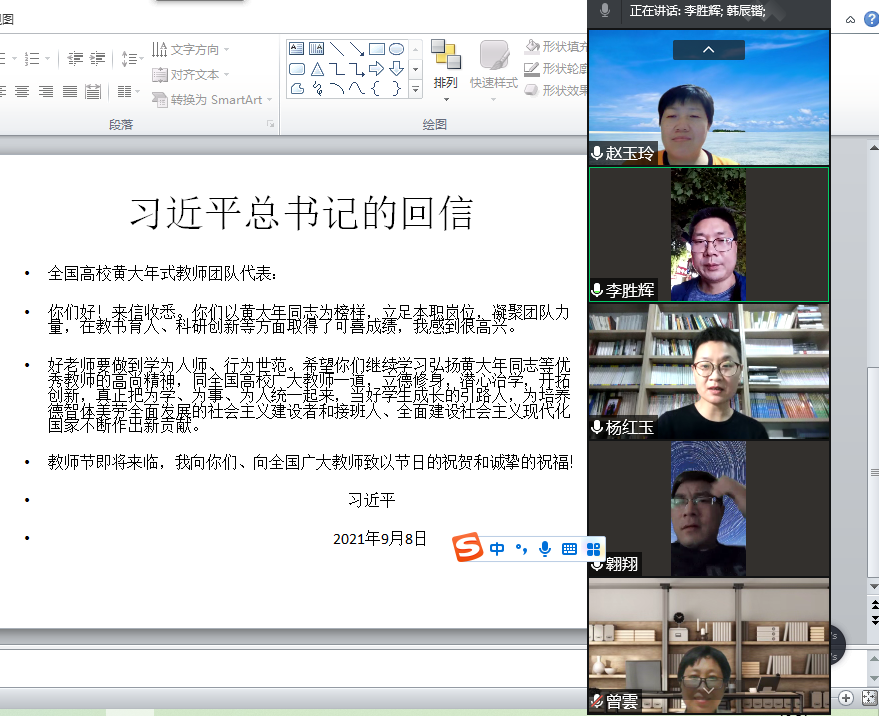879x716 pixels.
Task: Open the Sogou toolbox grid icon
Action: 593,548
